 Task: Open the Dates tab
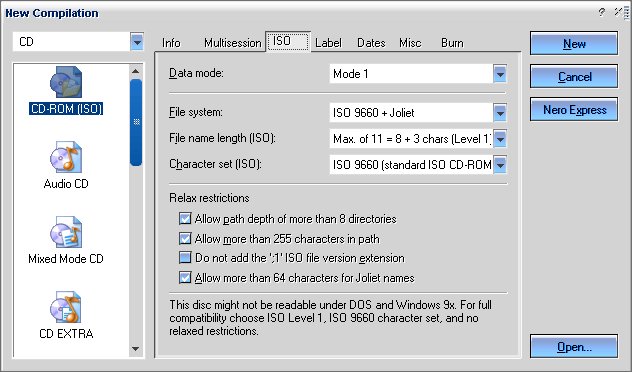coord(371,43)
